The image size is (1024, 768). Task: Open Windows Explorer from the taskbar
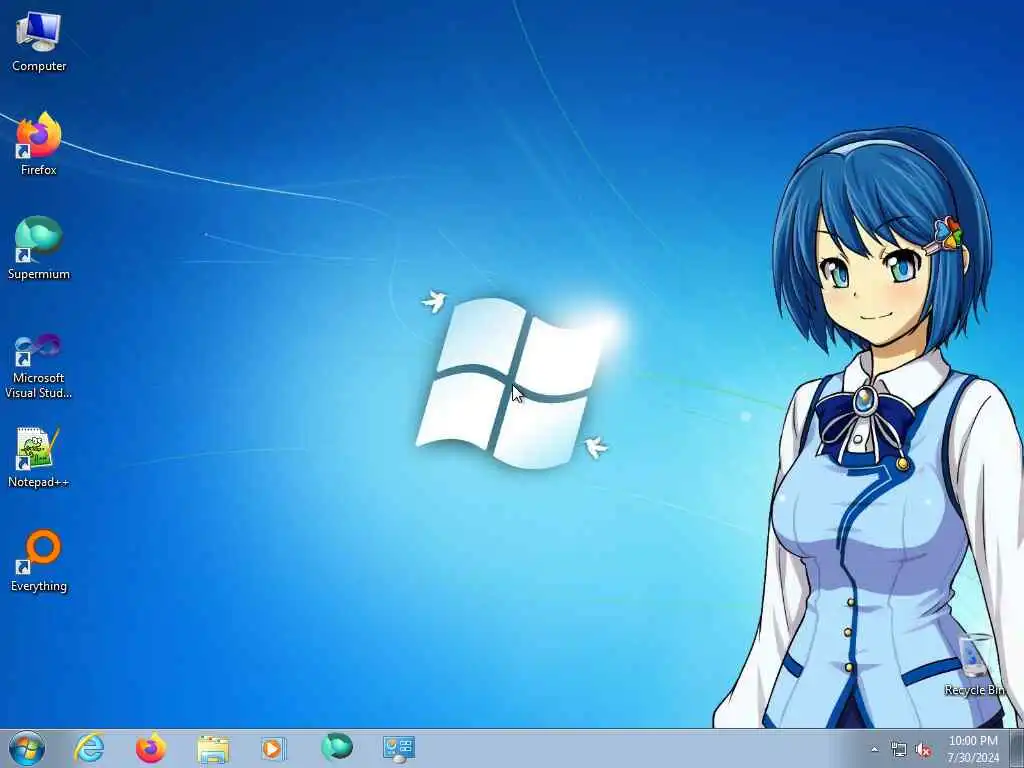pyautogui.click(x=213, y=749)
